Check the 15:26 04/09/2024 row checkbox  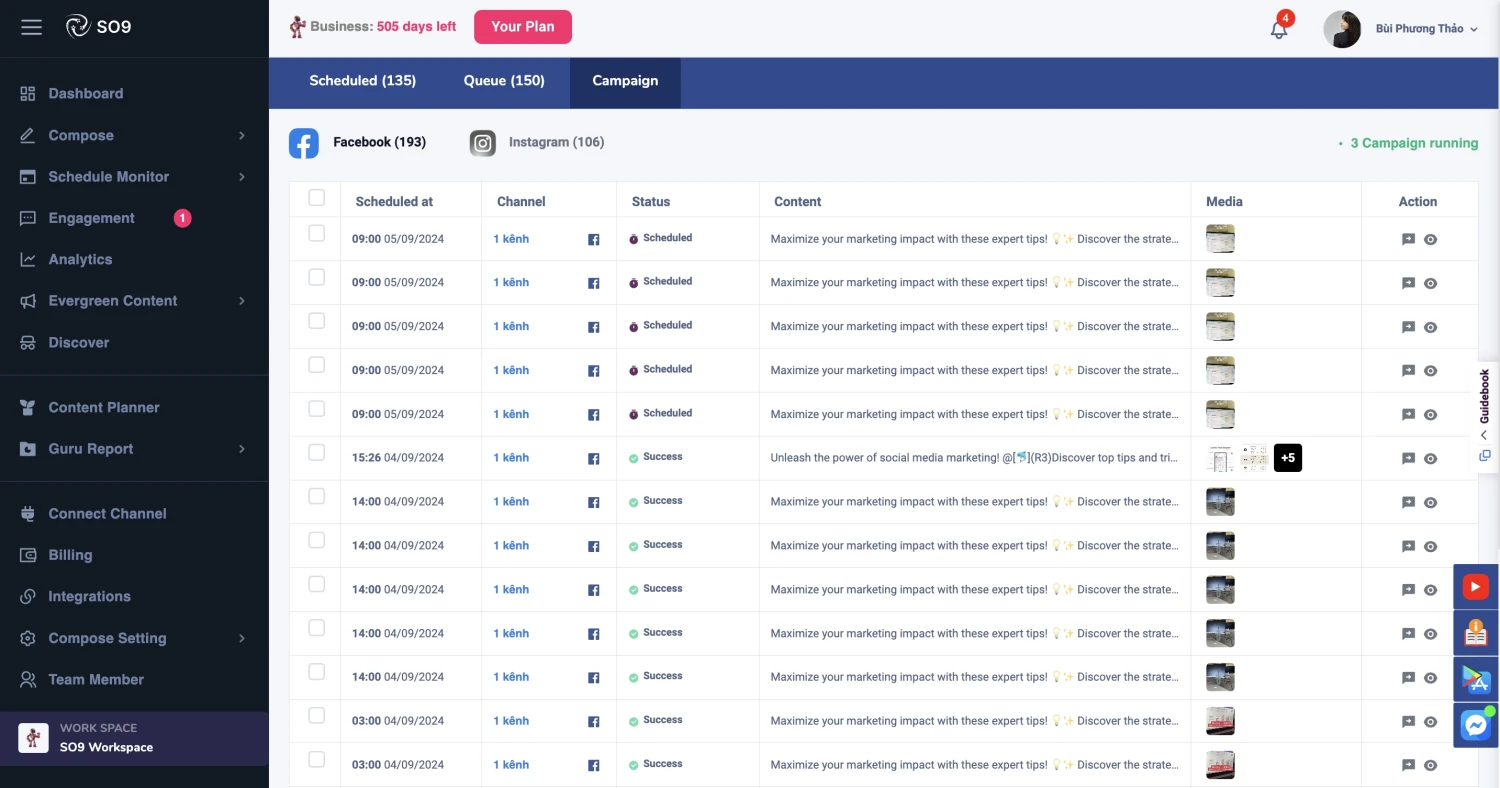pos(317,453)
